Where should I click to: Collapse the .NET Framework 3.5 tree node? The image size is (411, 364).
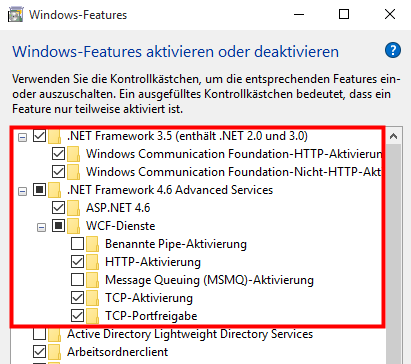(x=22, y=137)
